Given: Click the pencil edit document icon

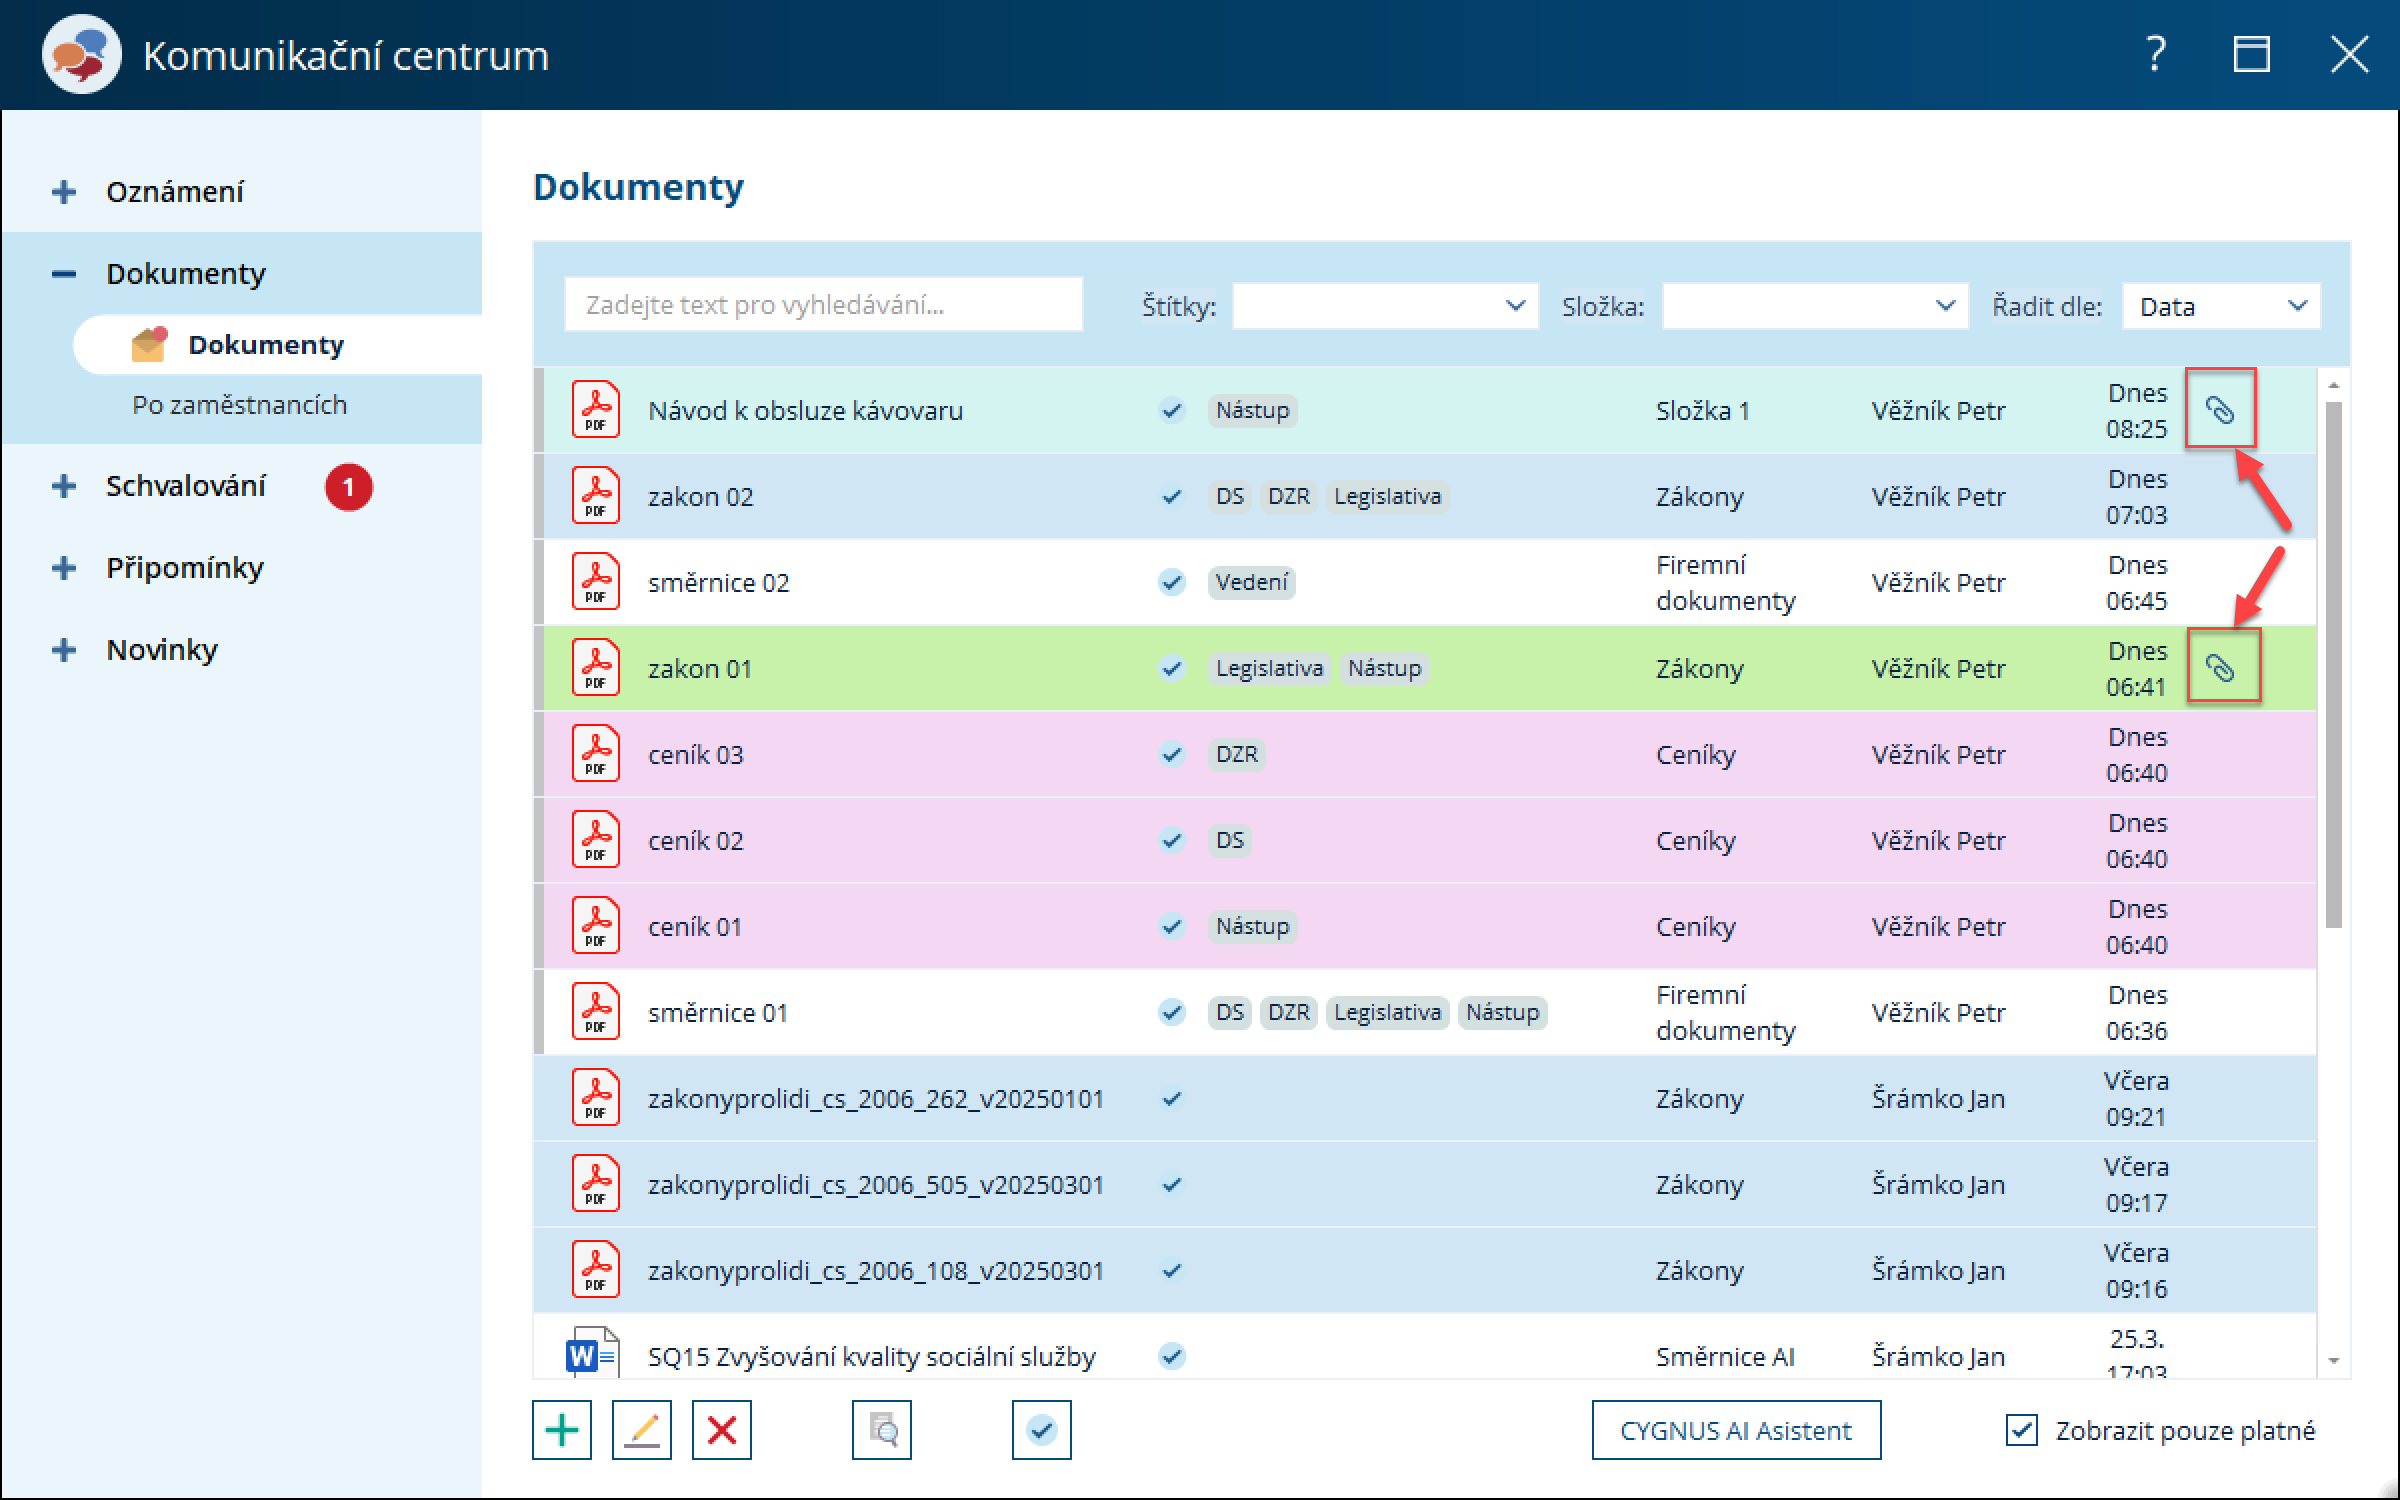Looking at the screenshot, I should pos(641,1430).
